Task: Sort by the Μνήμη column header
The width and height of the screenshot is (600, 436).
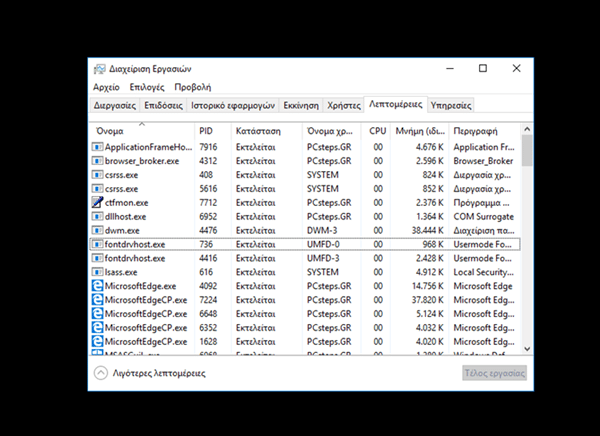Action: (x=419, y=131)
